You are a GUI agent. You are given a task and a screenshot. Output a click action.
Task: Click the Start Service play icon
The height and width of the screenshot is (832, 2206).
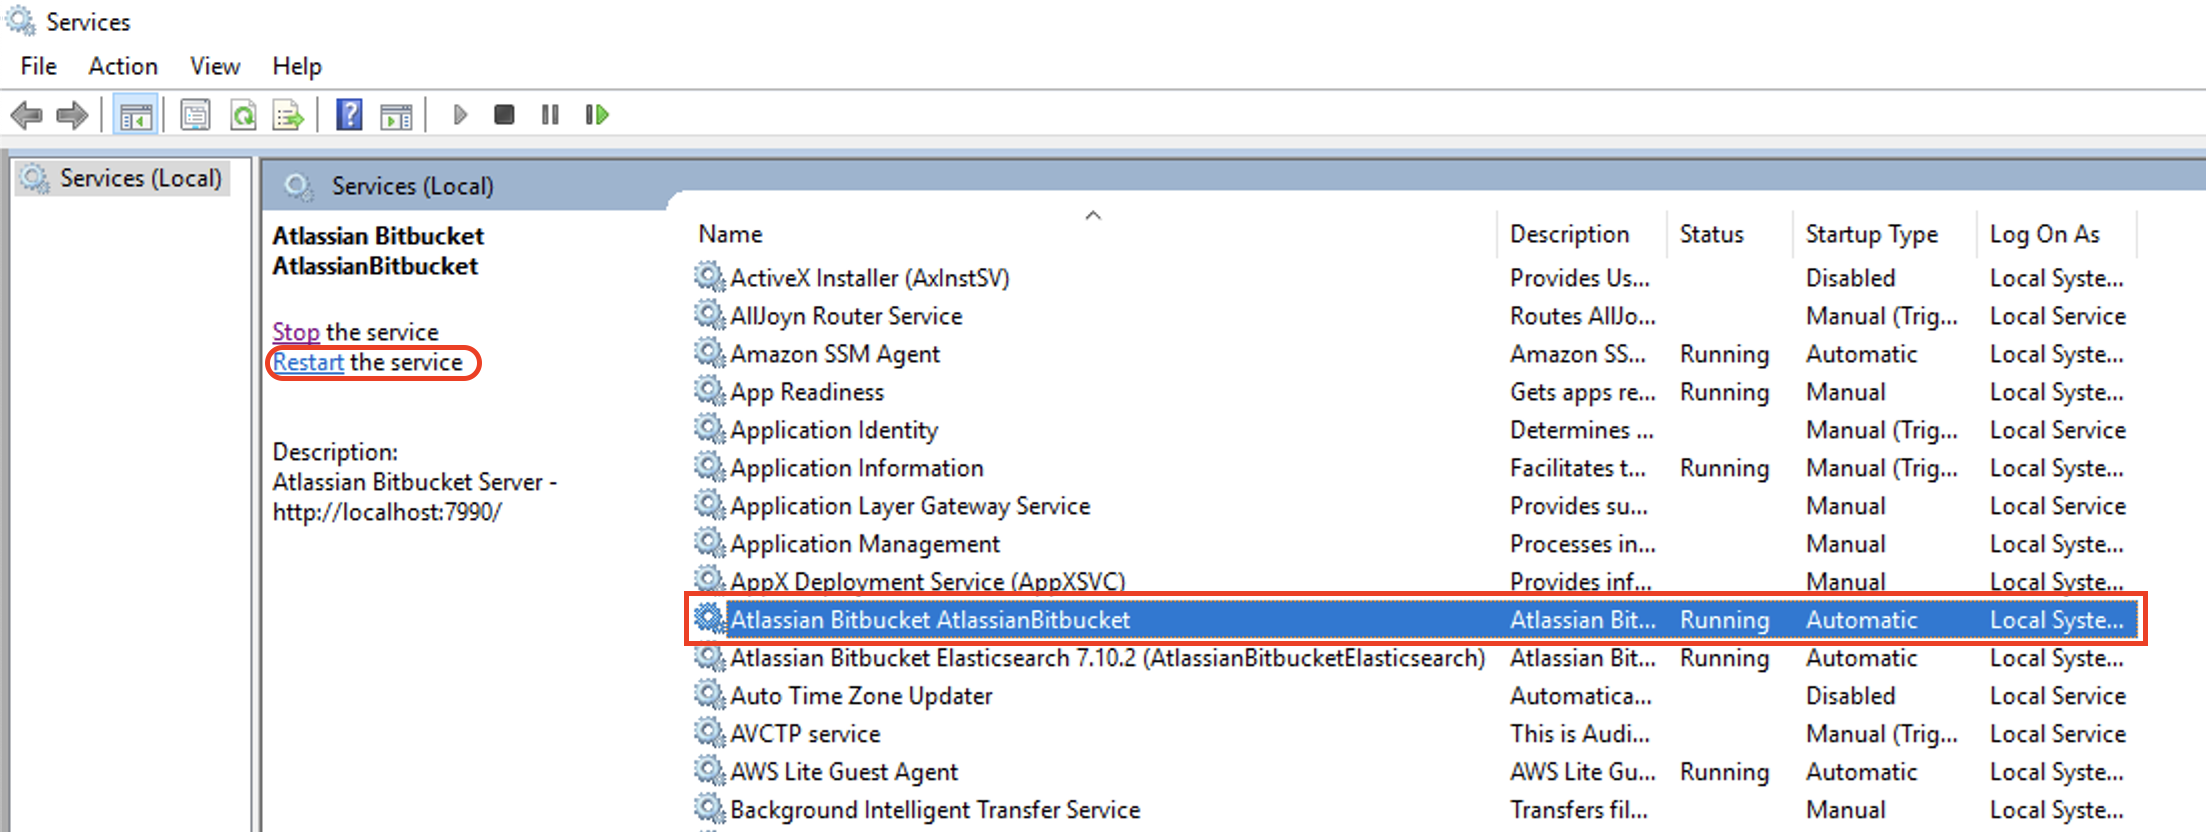(460, 115)
